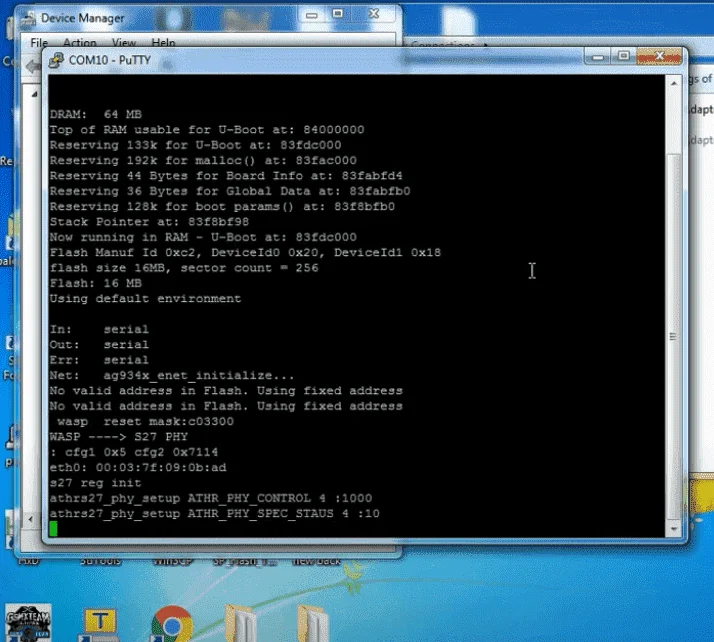Open View menu in Device Manager
The height and width of the screenshot is (642, 714).
pos(124,43)
